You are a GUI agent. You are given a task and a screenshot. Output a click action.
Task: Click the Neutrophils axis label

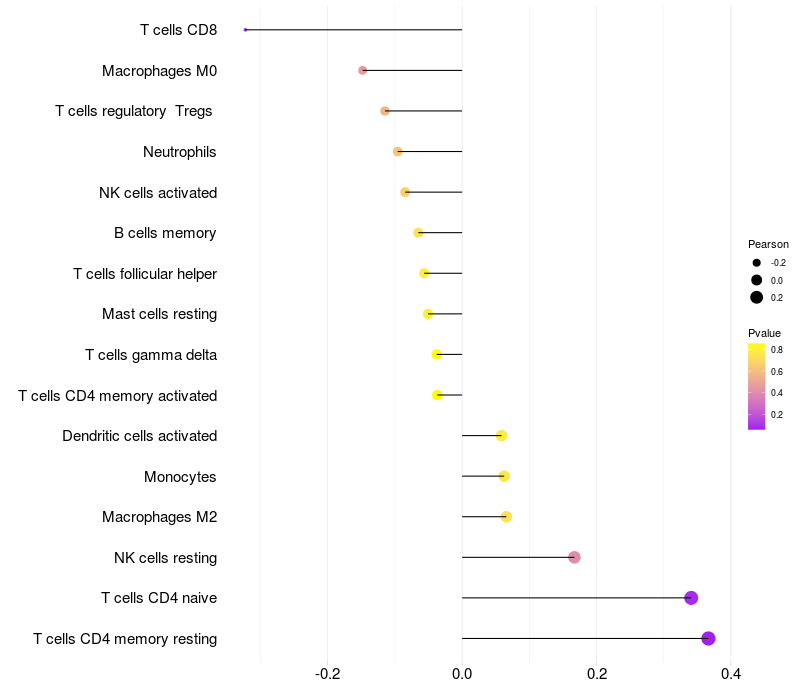tap(180, 152)
